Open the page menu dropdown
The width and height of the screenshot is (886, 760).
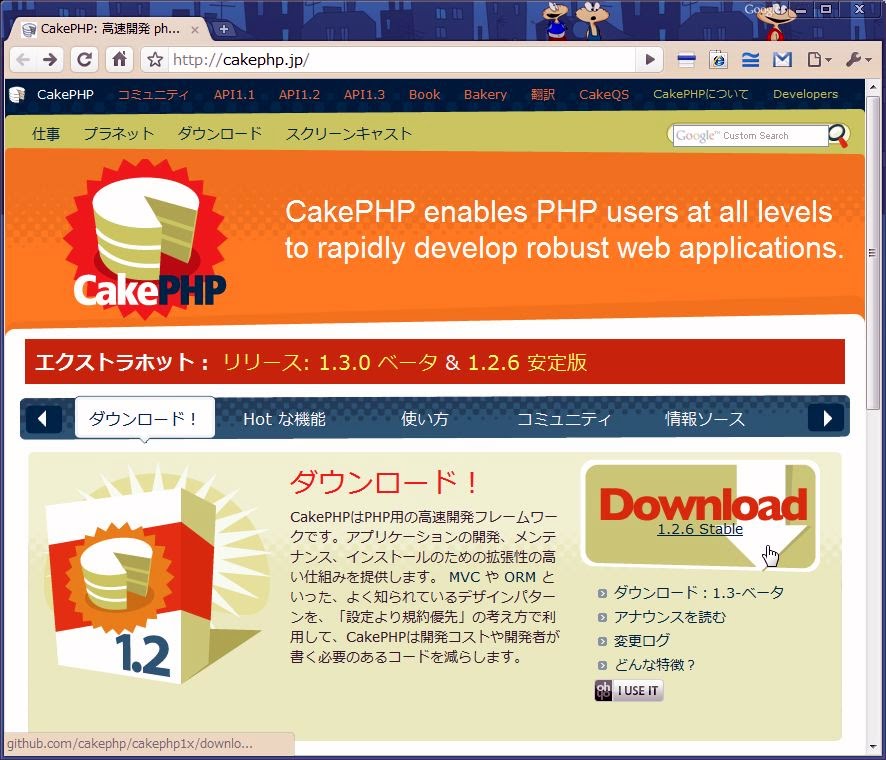click(x=819, y=60)
